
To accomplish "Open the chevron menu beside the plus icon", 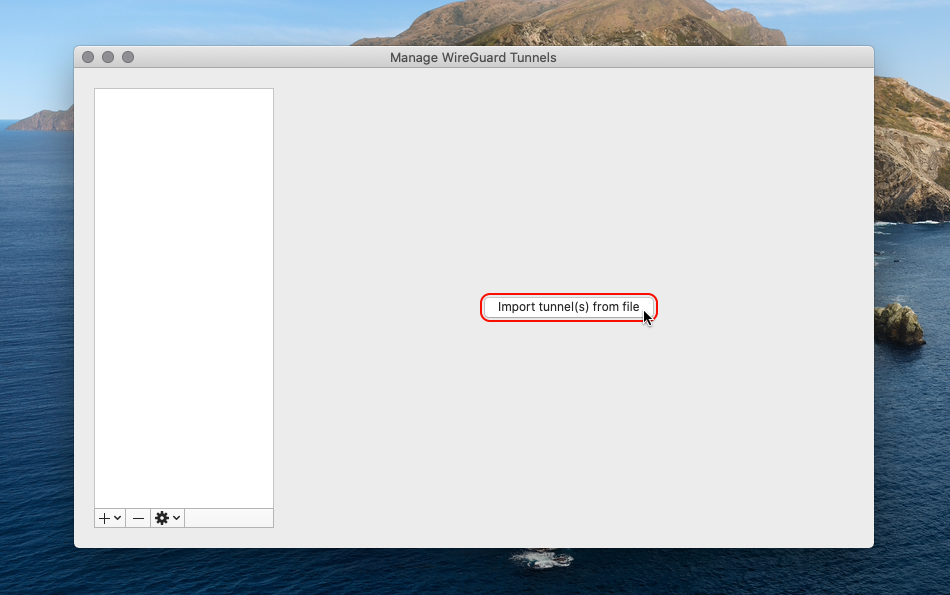I will pyautogui.click(x=118, y=518).
